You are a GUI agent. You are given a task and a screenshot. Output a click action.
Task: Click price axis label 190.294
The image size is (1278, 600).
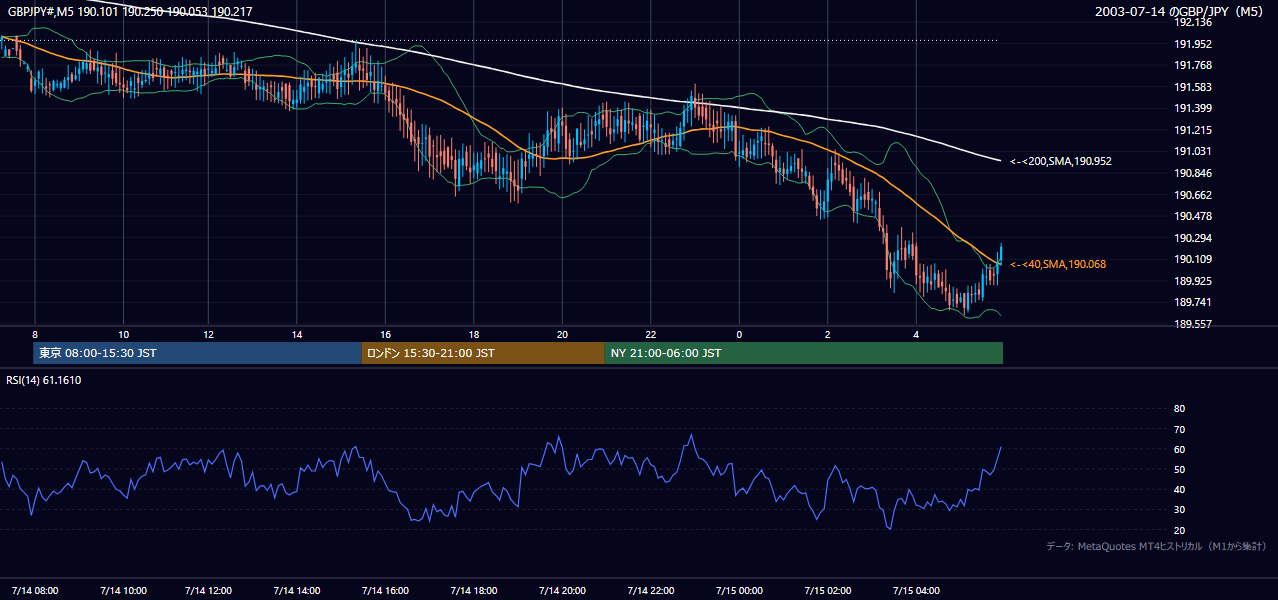click(x=1193, y=238)
